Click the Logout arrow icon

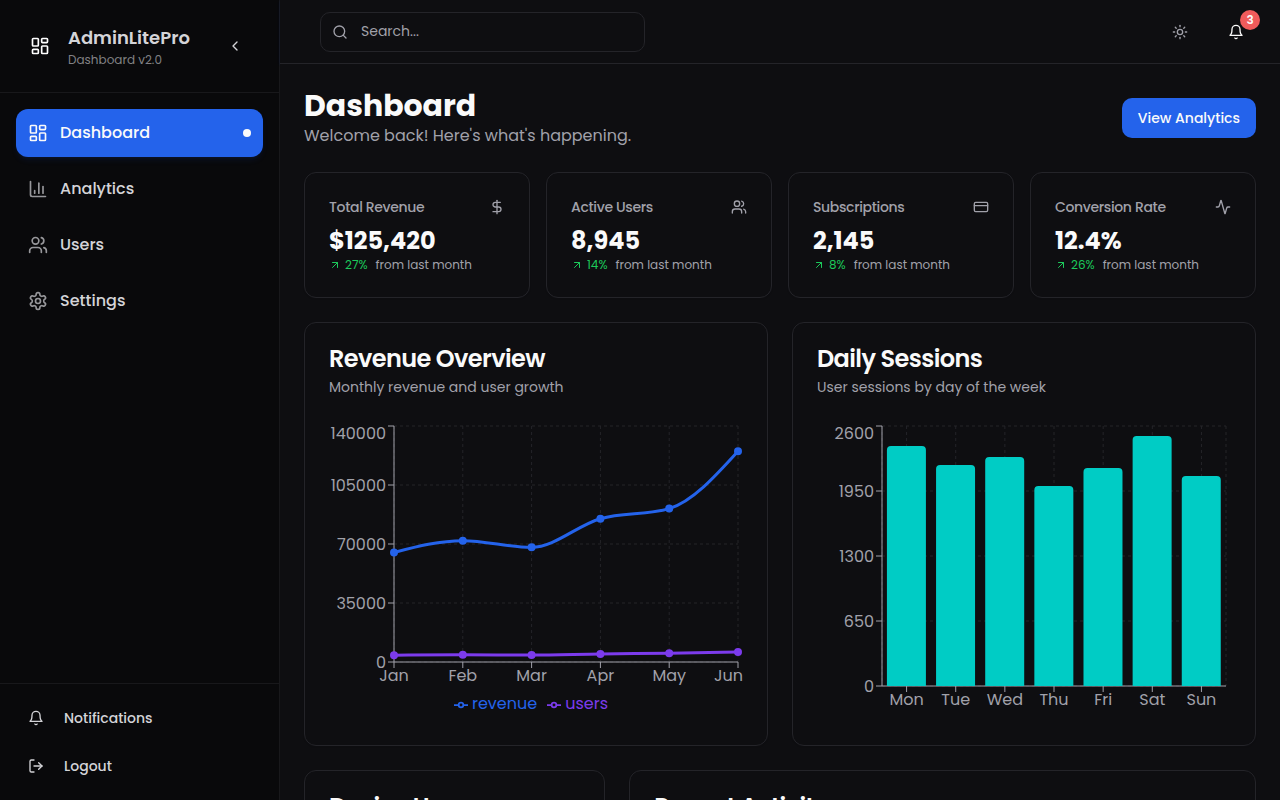point(36,766)
